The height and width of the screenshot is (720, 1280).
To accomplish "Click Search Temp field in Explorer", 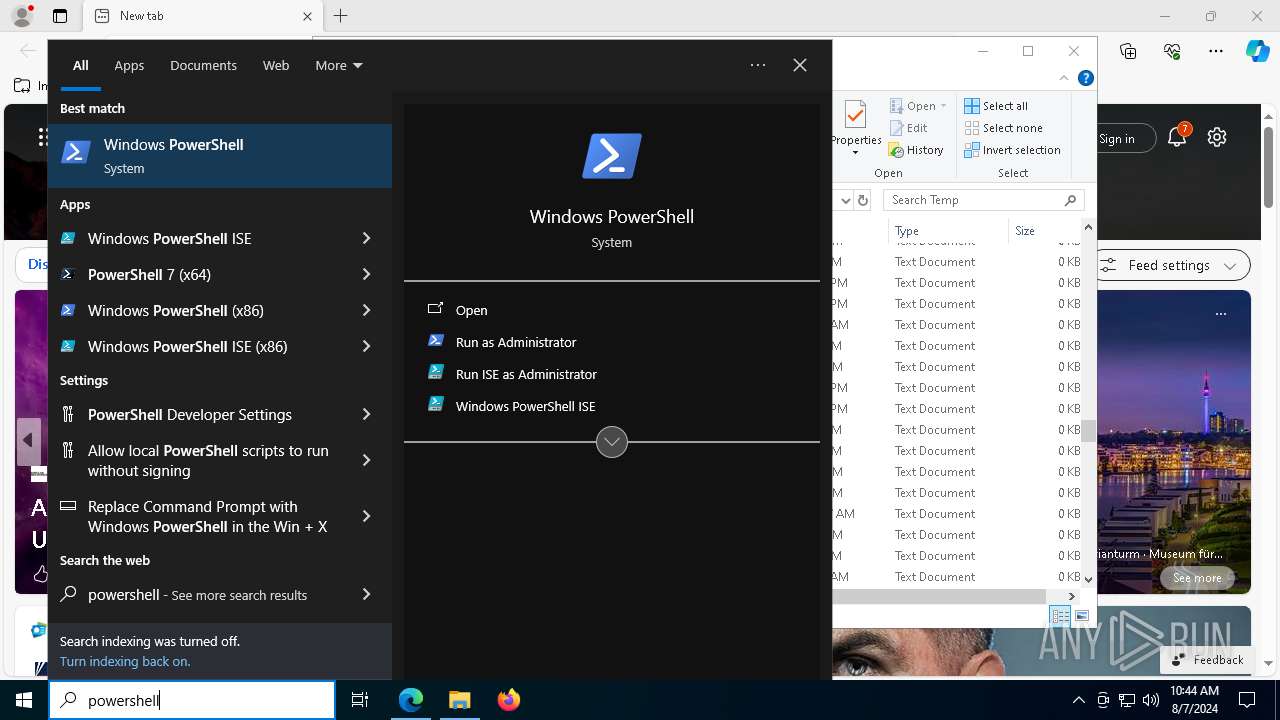I will click(983, 200).
